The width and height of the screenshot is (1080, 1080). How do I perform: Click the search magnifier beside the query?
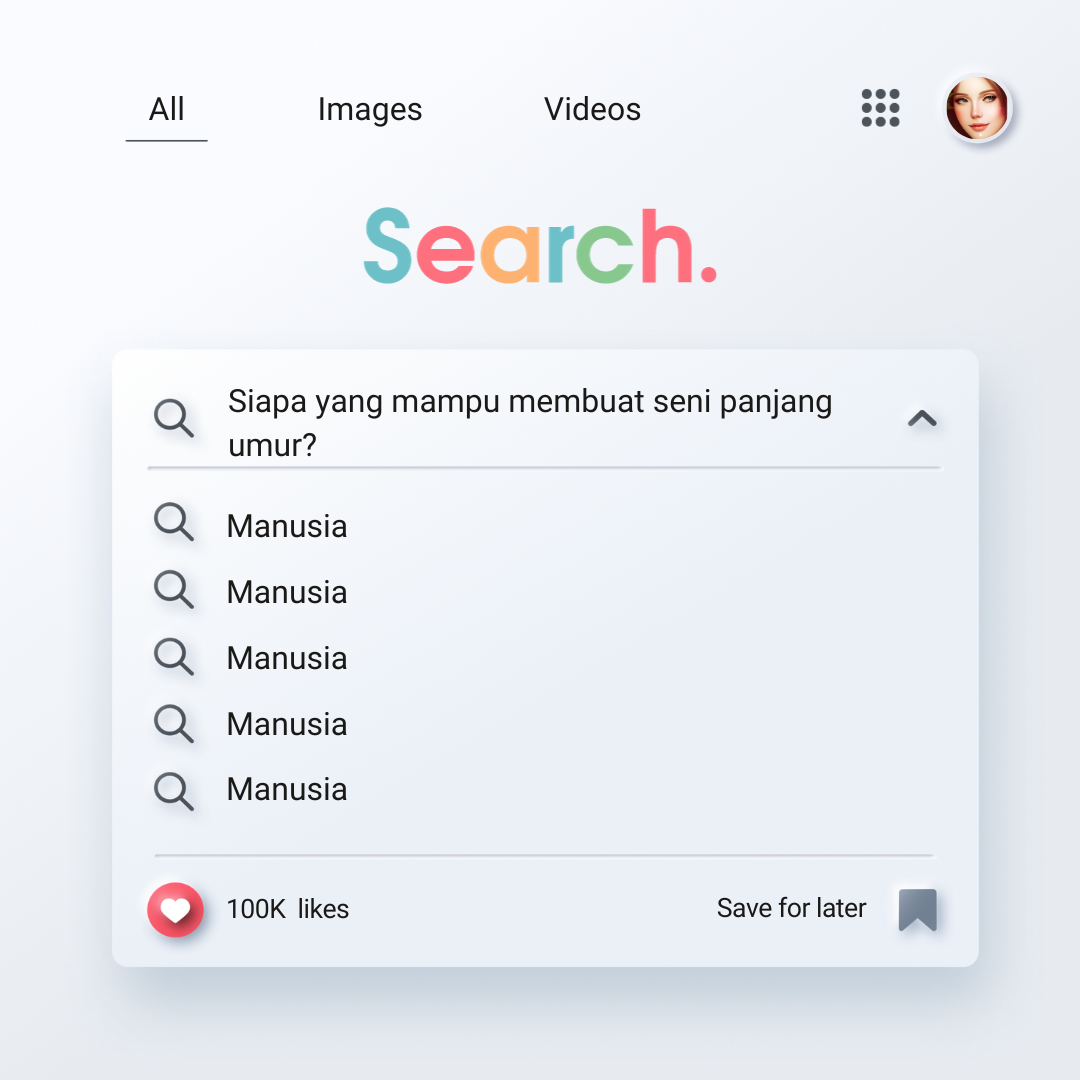click(174, 417)
